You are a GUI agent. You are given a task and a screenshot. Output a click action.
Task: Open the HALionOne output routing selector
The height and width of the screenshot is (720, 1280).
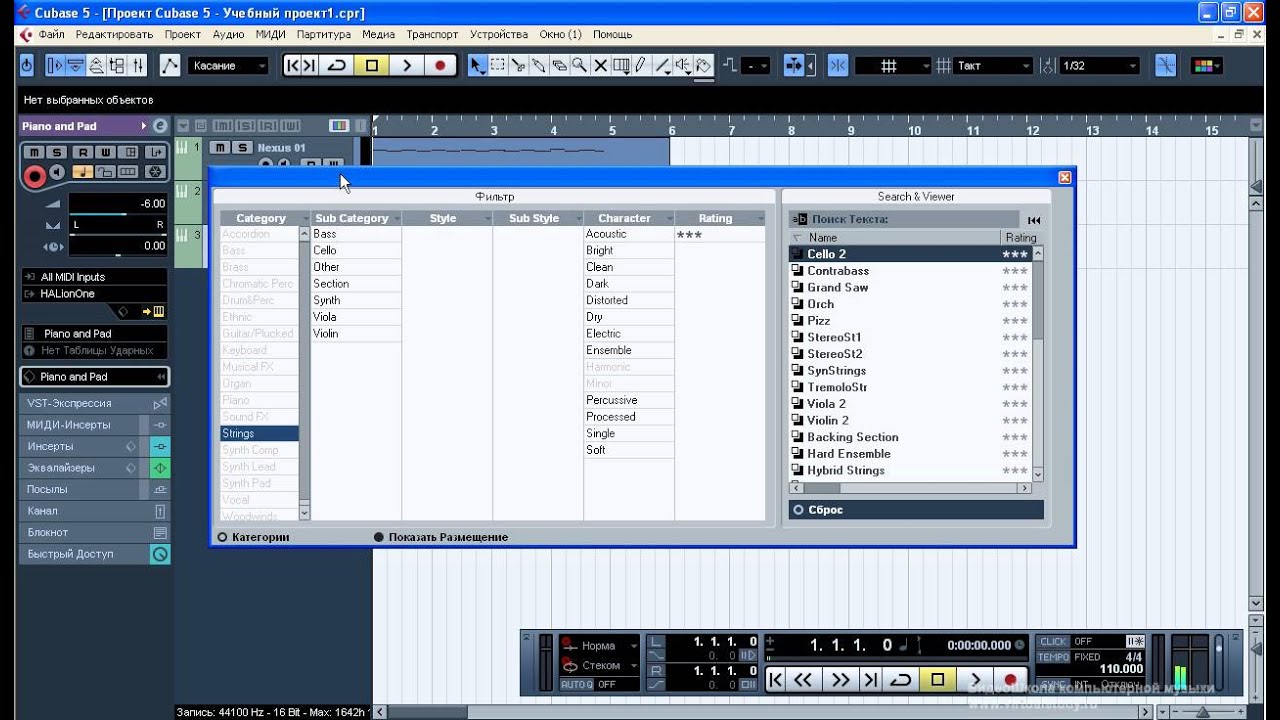point(94,294)
